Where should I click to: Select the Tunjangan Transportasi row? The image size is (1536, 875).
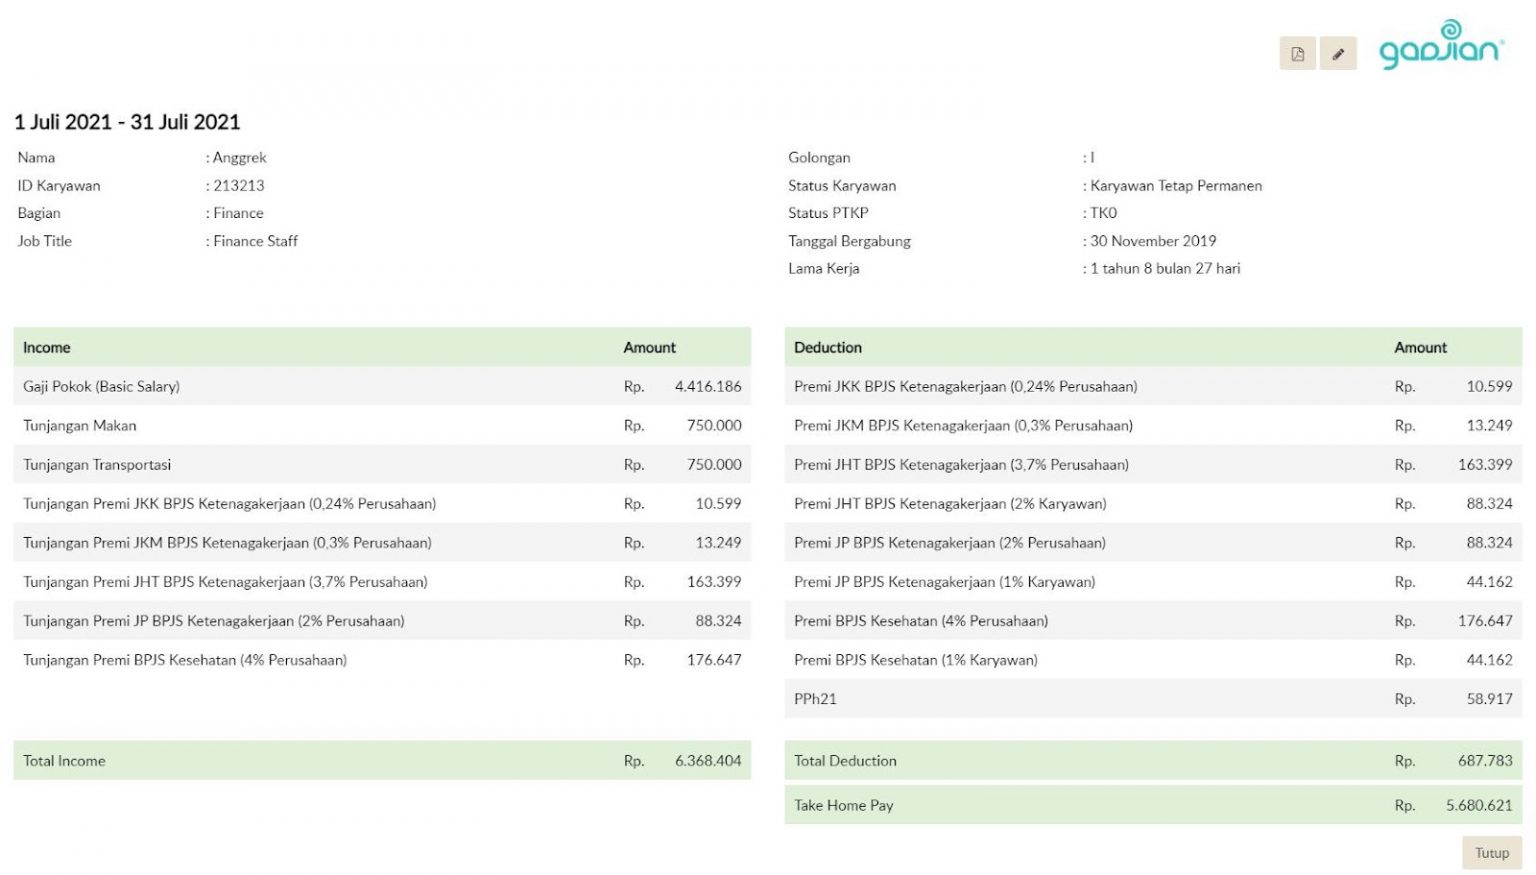click(x=381, y=464)
